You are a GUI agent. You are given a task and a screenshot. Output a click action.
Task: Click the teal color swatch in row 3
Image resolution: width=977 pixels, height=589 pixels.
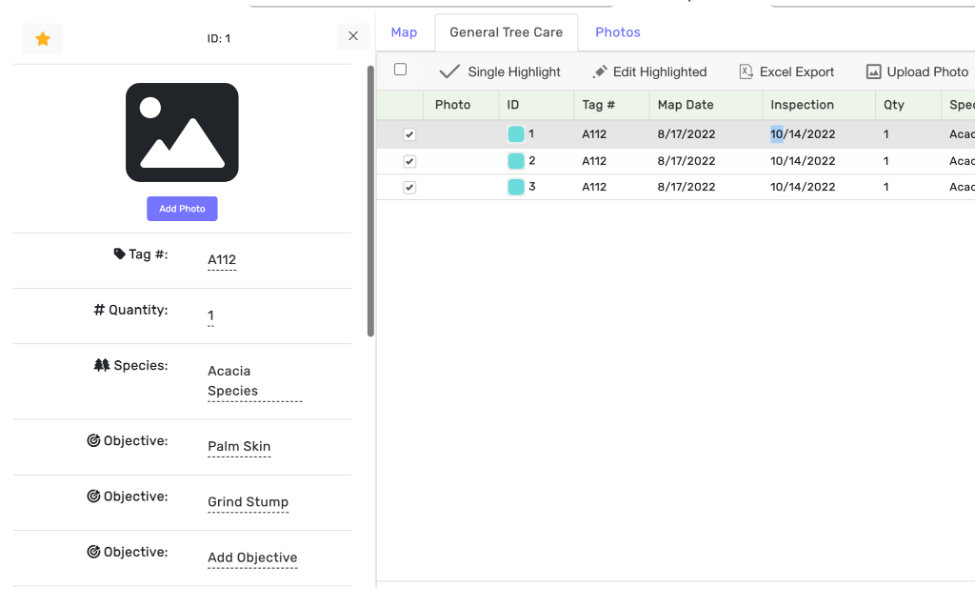[x=516, y=187]
